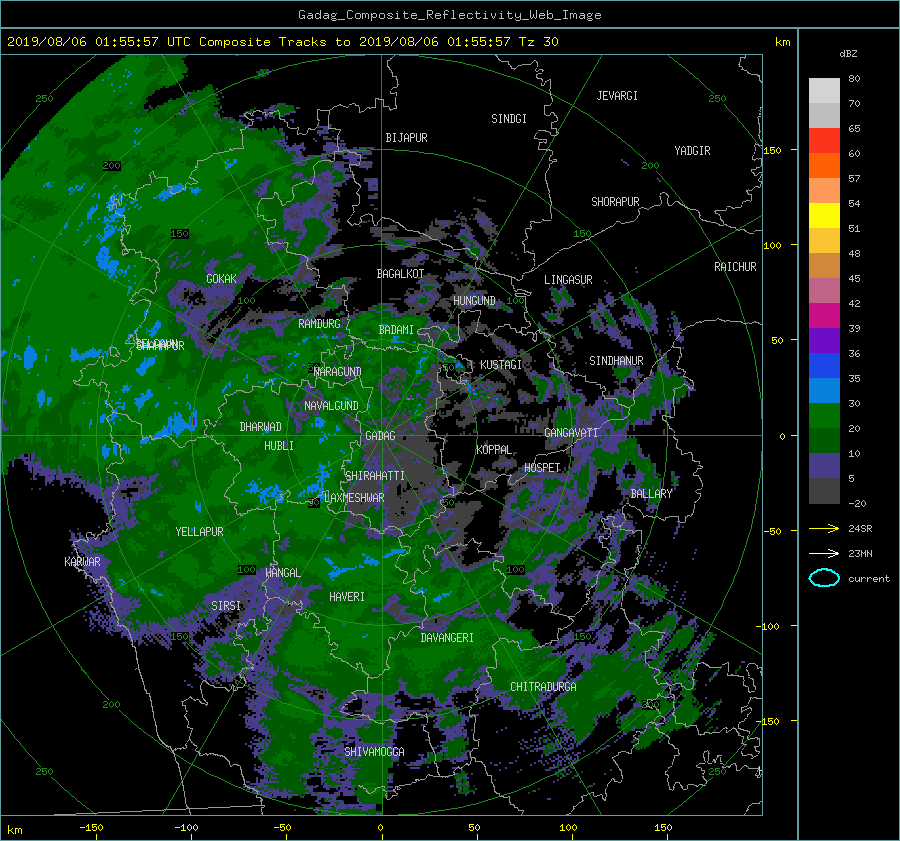Click legend value -20
The width and height of the screenshot is (900, 841).
pos(857,503)
